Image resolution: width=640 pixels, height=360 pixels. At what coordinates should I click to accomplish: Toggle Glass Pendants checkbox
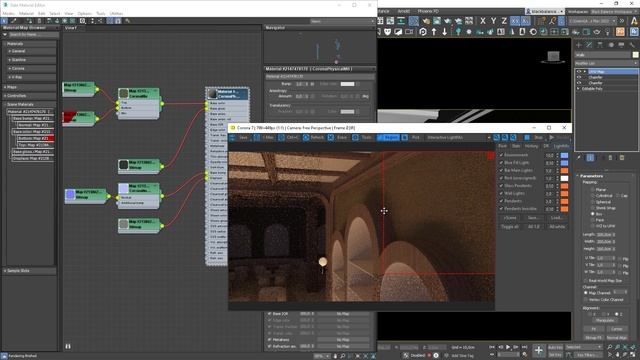[x=501, y=186]
